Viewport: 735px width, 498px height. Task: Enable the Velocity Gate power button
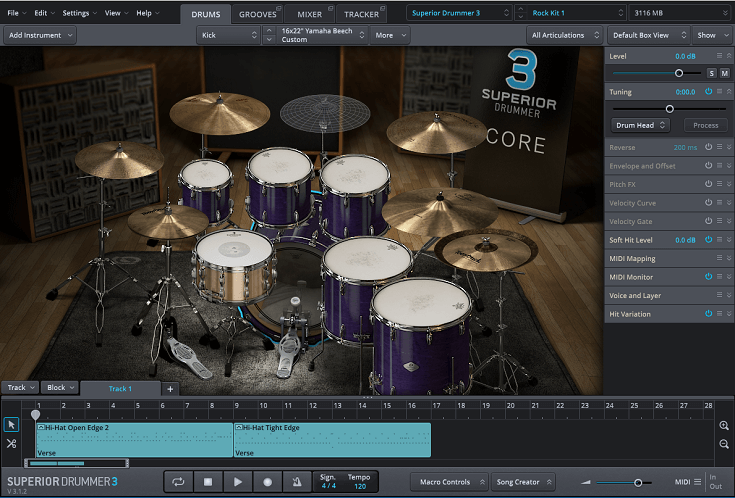(708, 221)
